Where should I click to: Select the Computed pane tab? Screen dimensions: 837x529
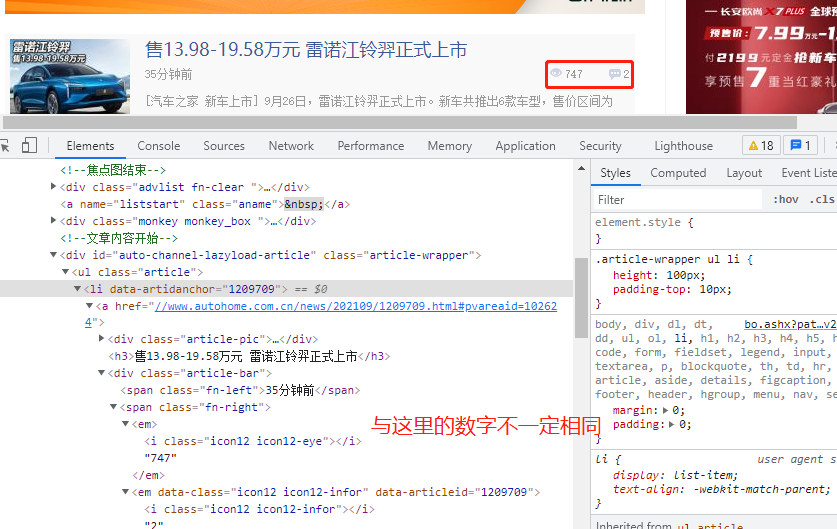678,173
